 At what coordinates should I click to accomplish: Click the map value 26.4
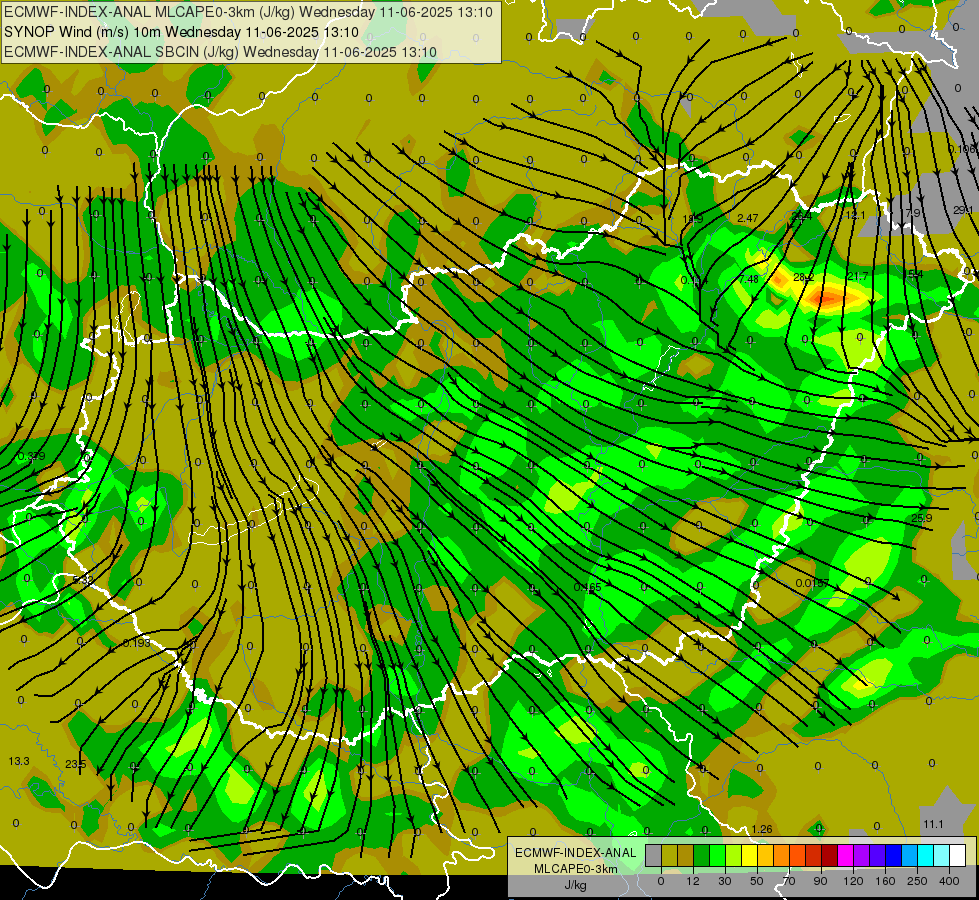pos(801,216)
